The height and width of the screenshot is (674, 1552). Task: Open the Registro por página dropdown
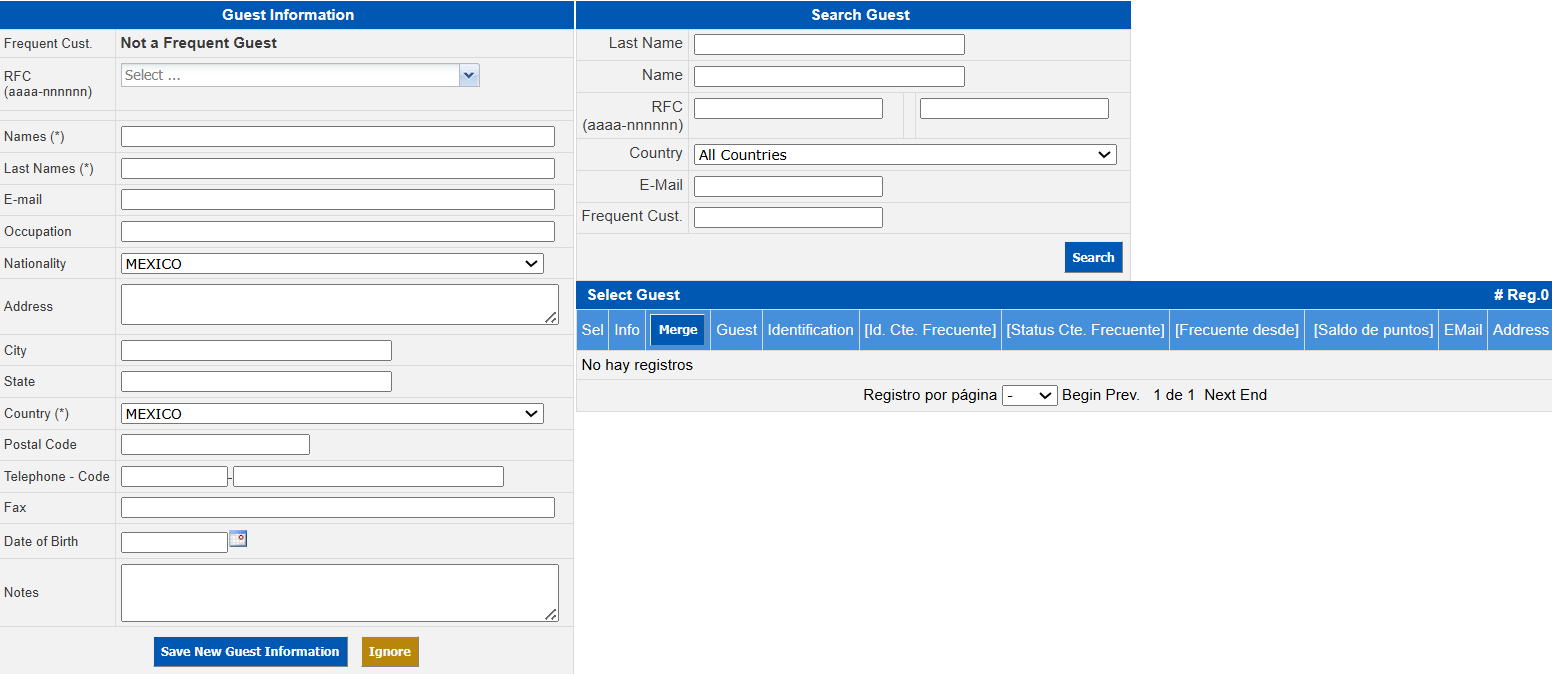(1029, 396)
